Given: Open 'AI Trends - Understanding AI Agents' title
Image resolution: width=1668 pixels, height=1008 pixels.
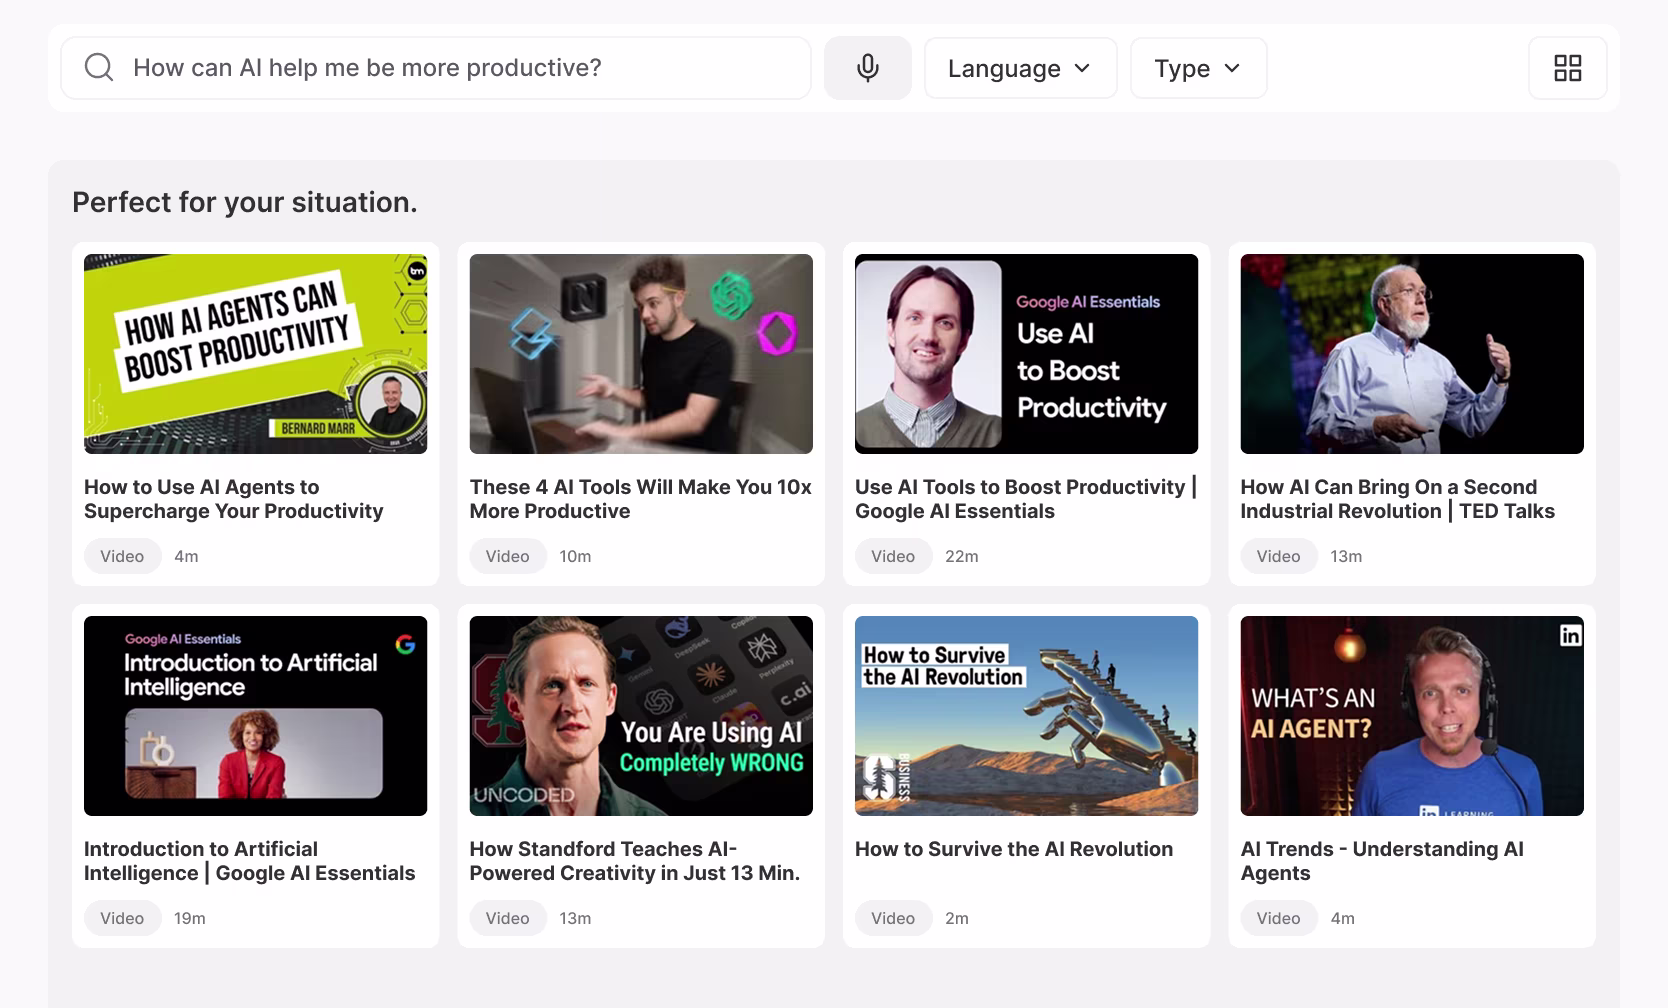Looking at the screenshot, I should (1382, 861).
